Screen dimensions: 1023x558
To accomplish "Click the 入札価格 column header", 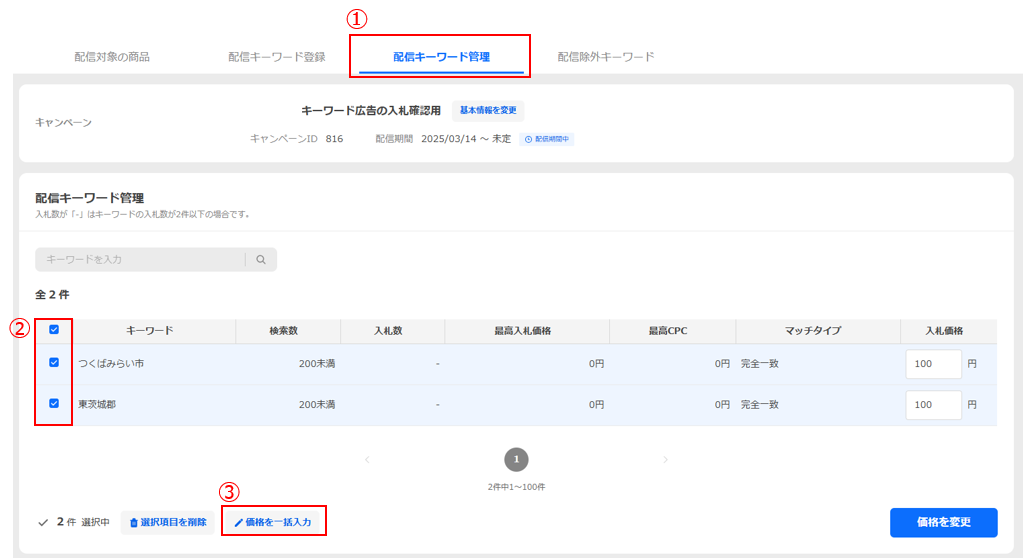I will pos(943,331).
